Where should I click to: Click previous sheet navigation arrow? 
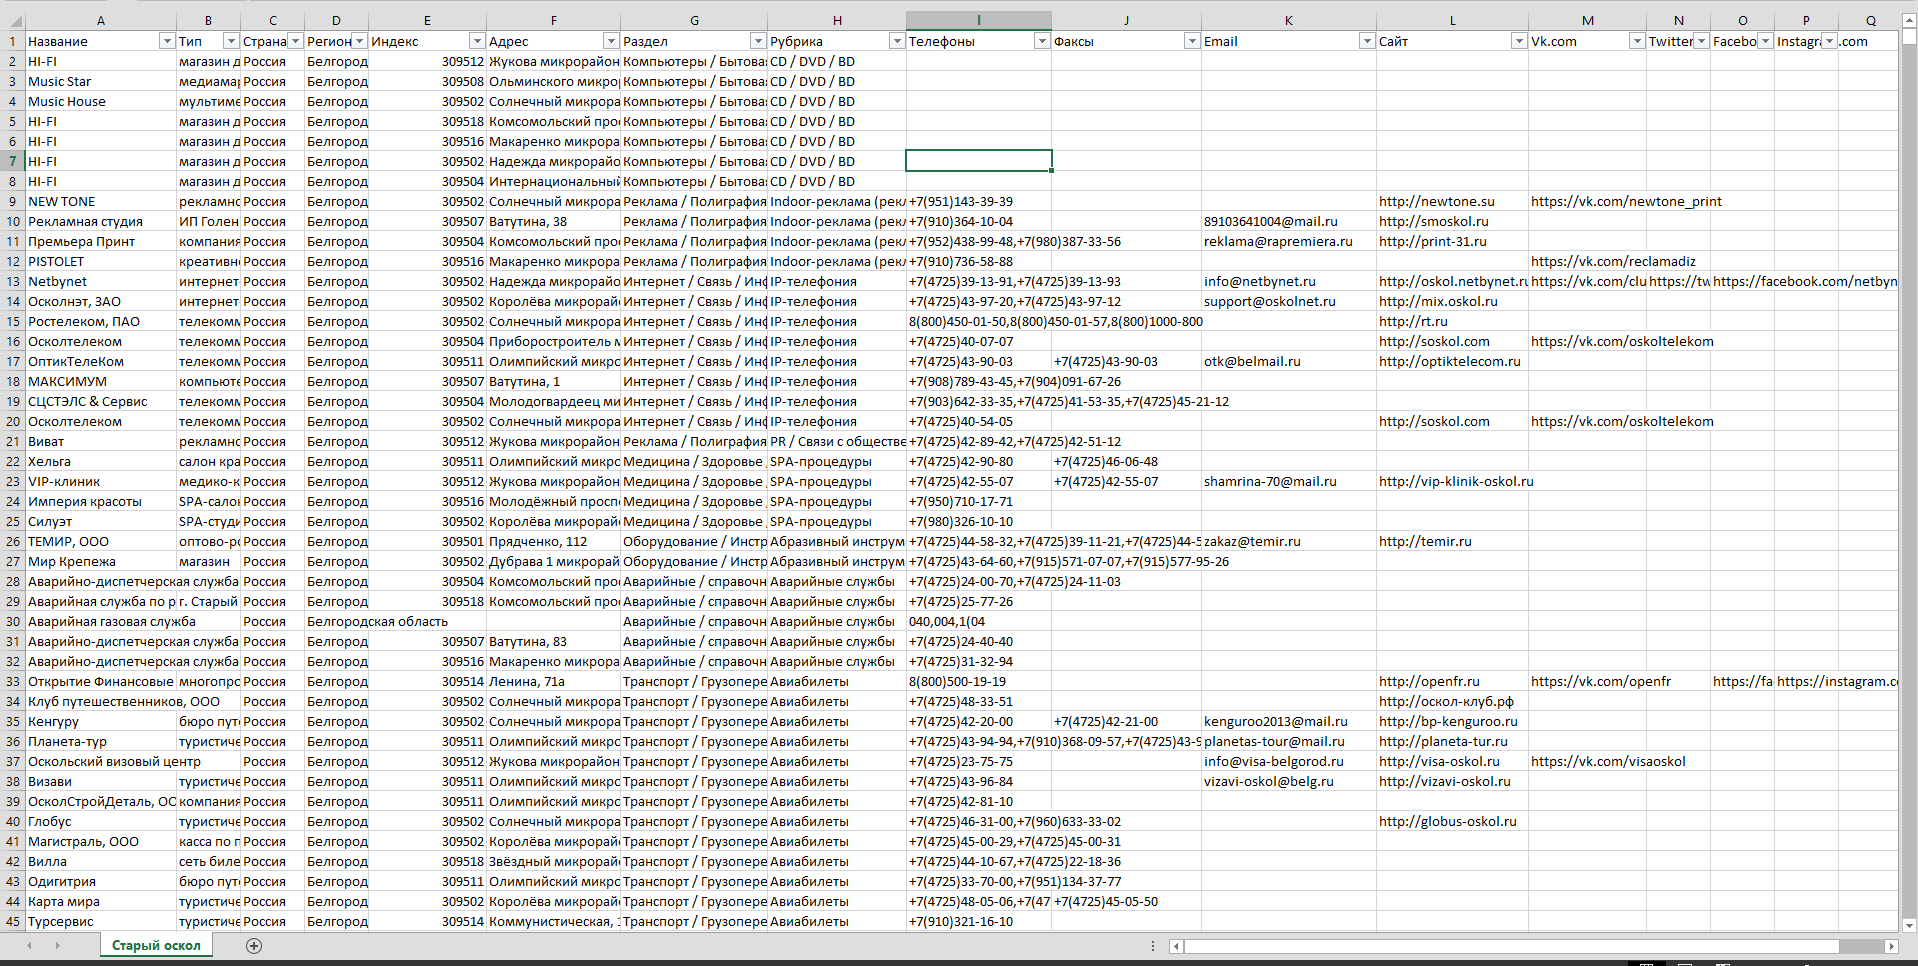coord(29,946)
